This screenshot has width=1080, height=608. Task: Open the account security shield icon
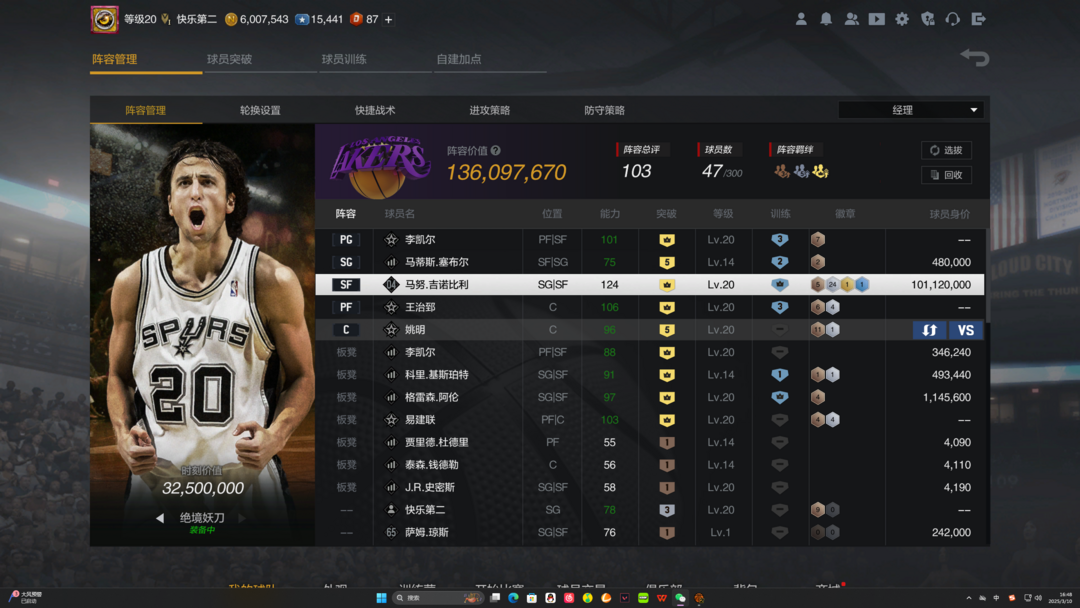(928, 19)
